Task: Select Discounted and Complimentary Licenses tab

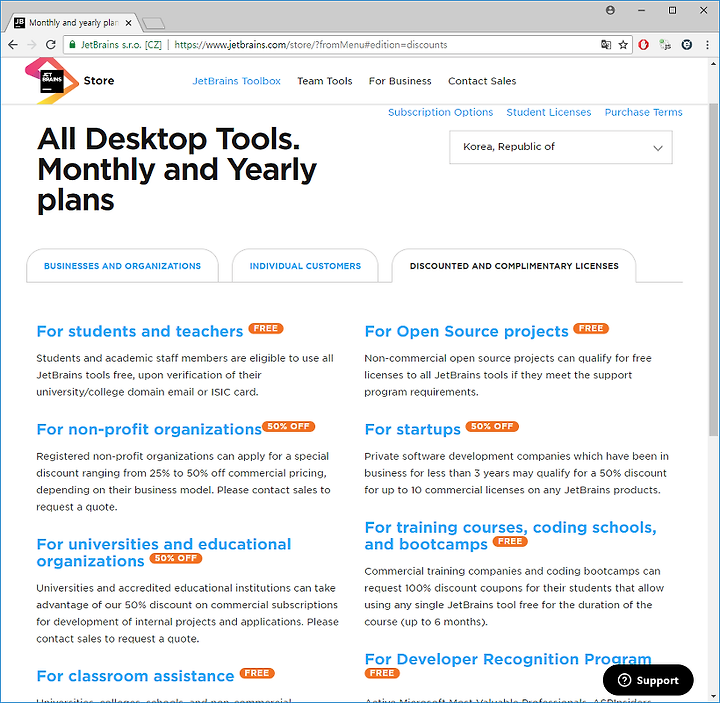Action: (x=514, y=266)
